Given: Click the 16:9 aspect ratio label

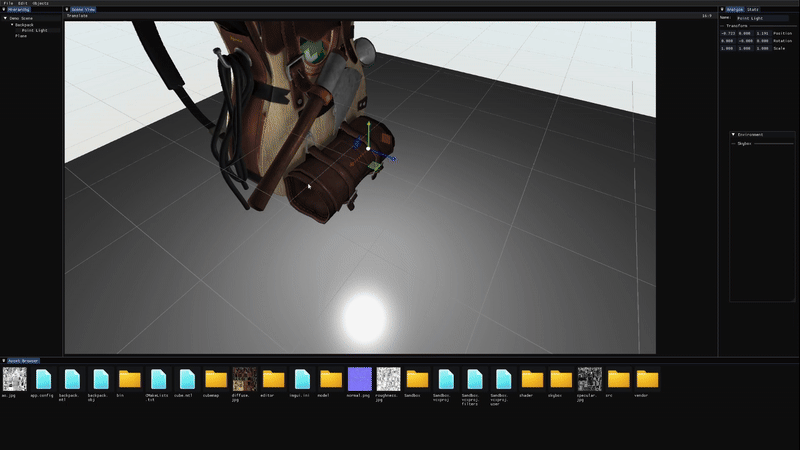Looking at the screenshot, I should coord(706,16).
